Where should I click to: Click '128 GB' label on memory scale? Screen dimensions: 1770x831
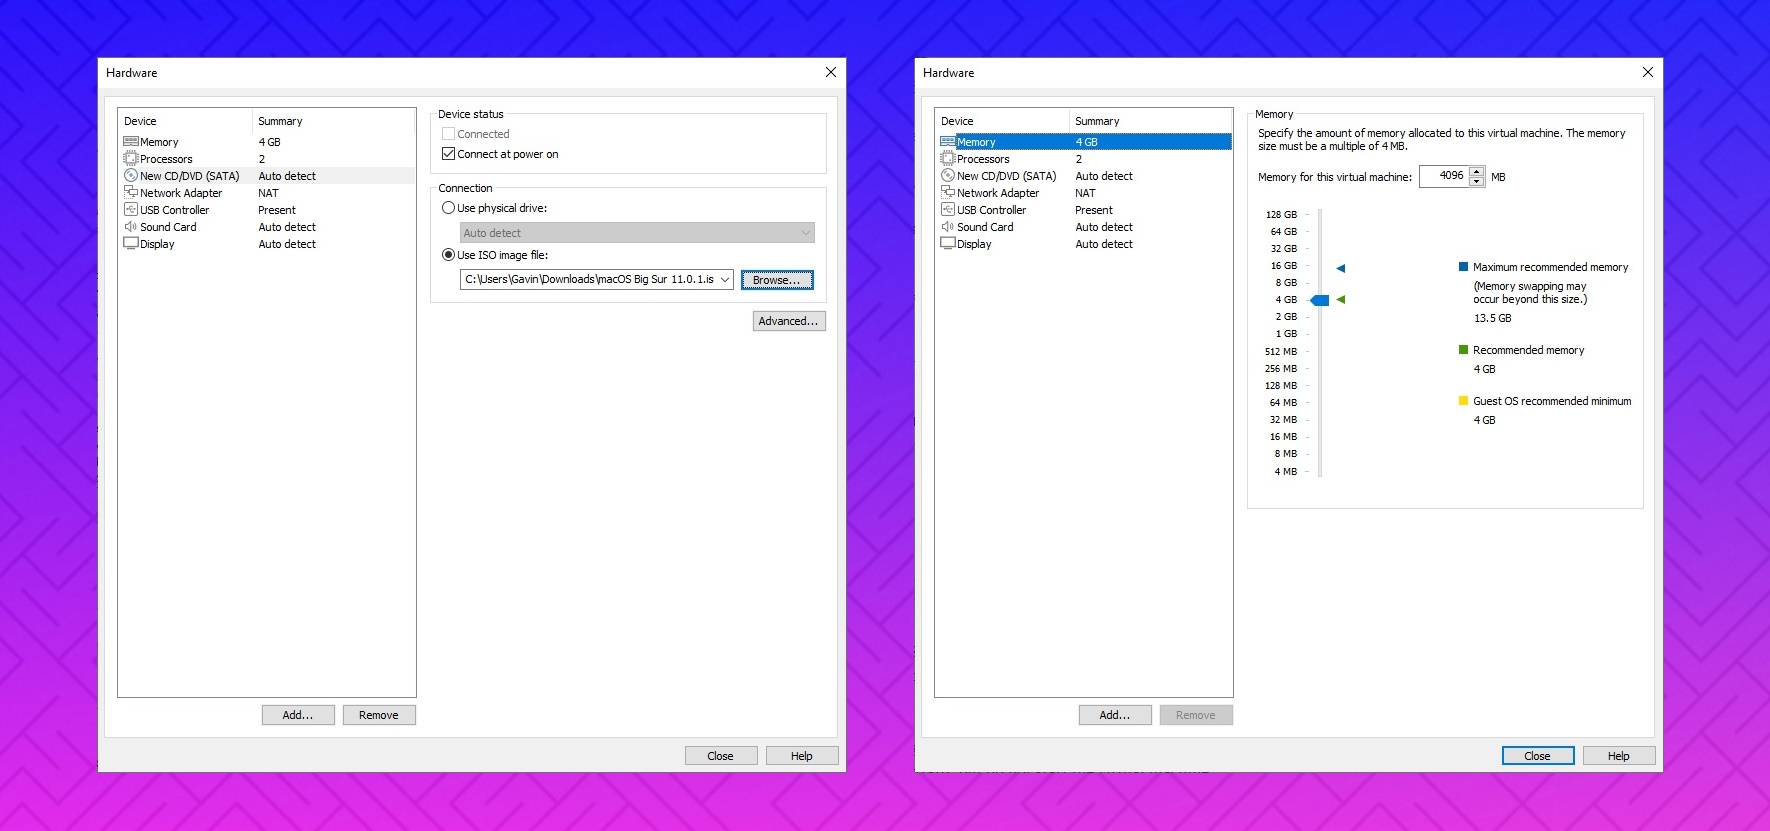pyautogui.click(x=1281, y=215)
